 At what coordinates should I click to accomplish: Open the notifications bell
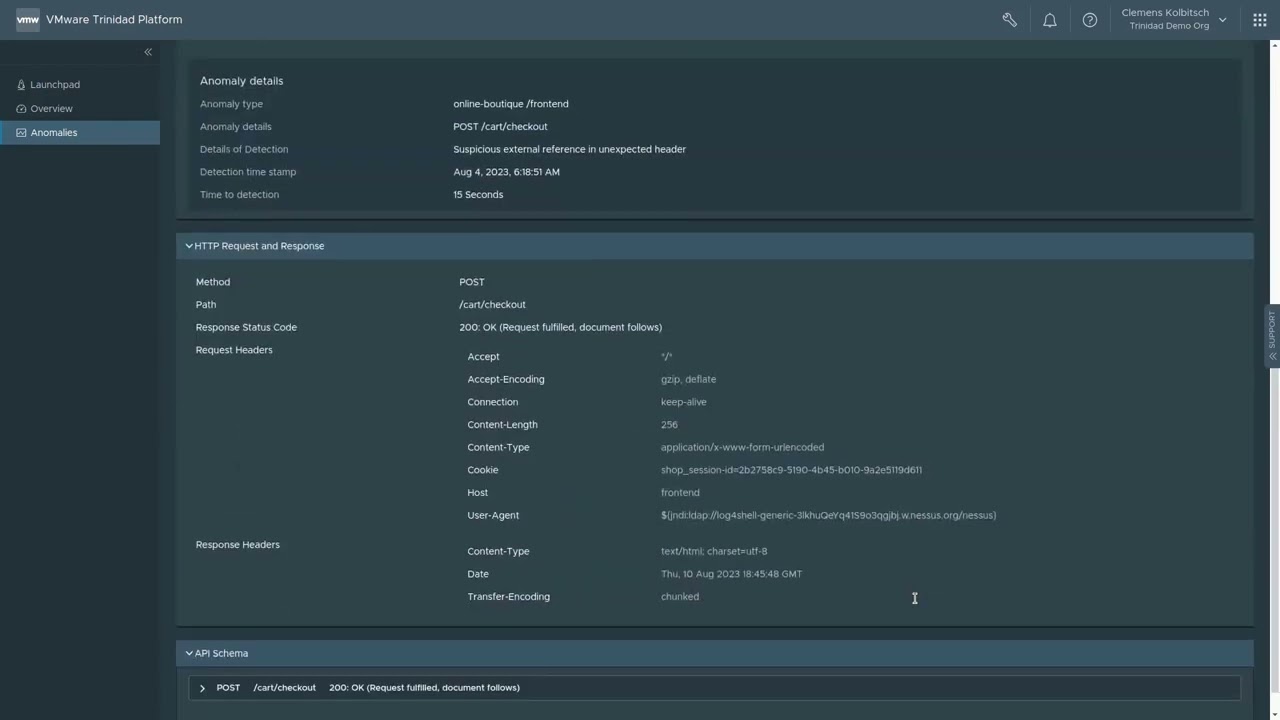coord(1050,20)
